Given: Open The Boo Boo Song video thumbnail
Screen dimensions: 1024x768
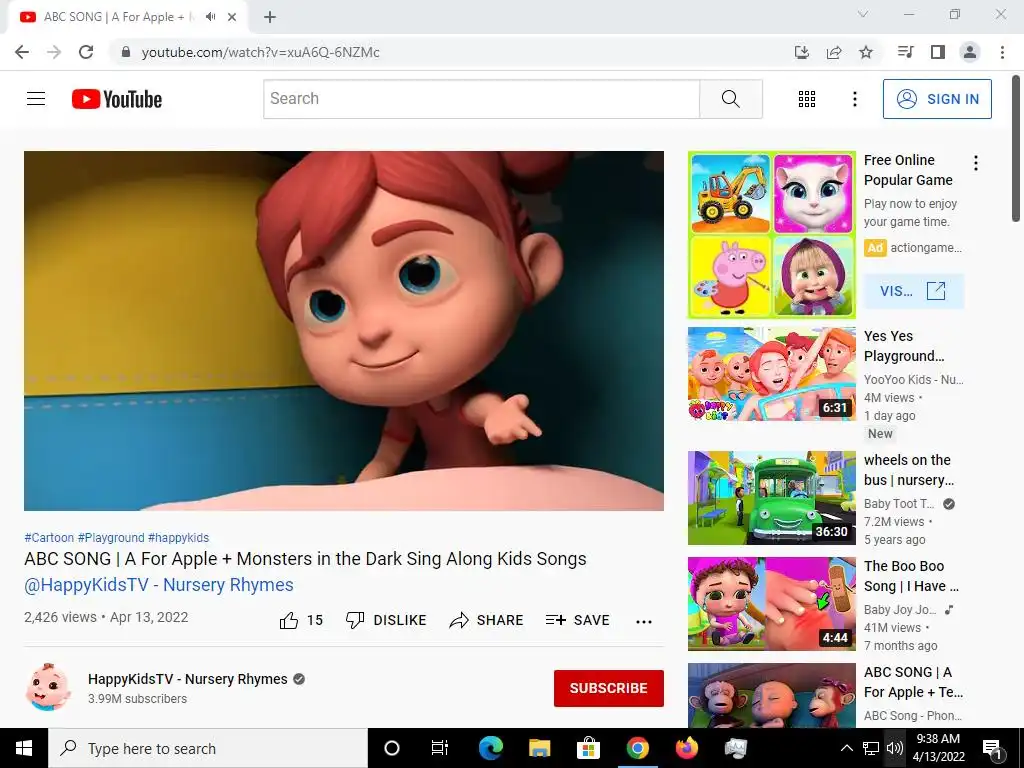Looking at the screenshot, I should pyautogui.click(x=771, y=603).
